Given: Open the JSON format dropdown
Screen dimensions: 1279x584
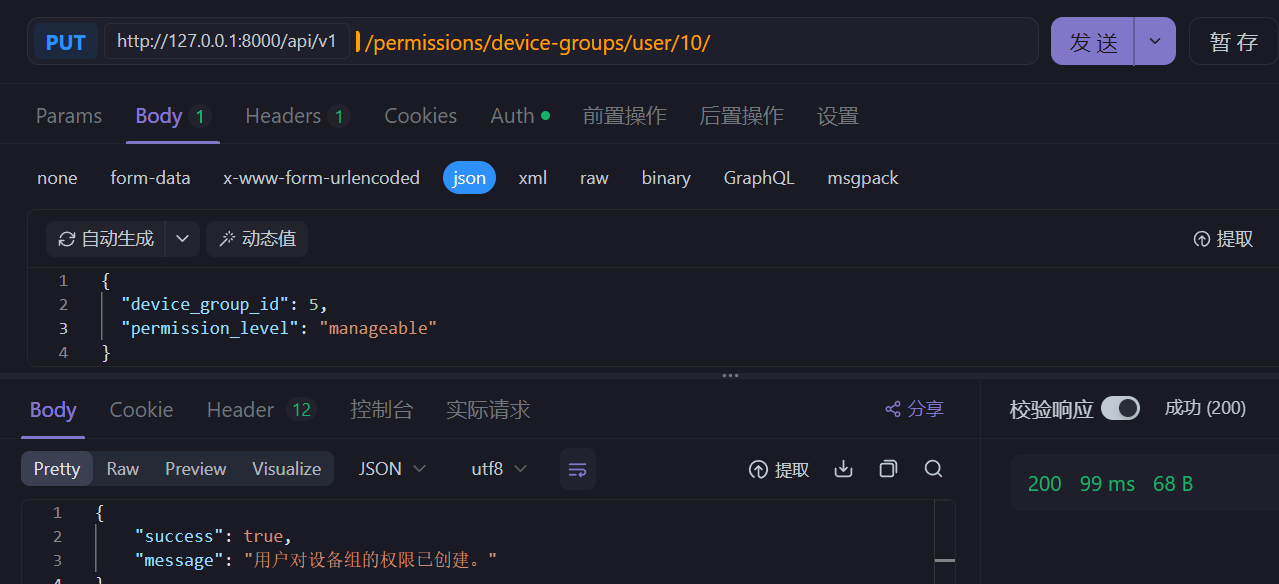Looking at the screenshot, I should click(x=393, y=469).
